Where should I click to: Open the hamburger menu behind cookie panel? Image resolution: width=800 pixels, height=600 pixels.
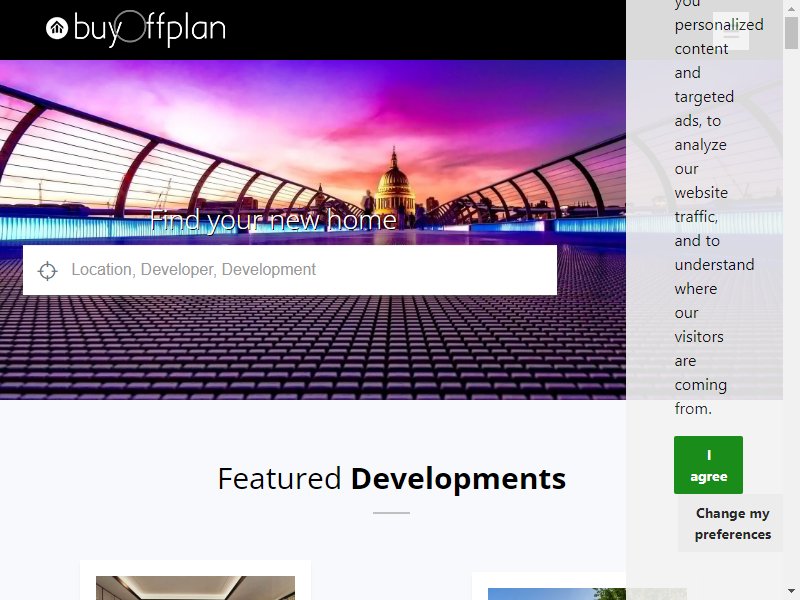(x=731, y=32)
